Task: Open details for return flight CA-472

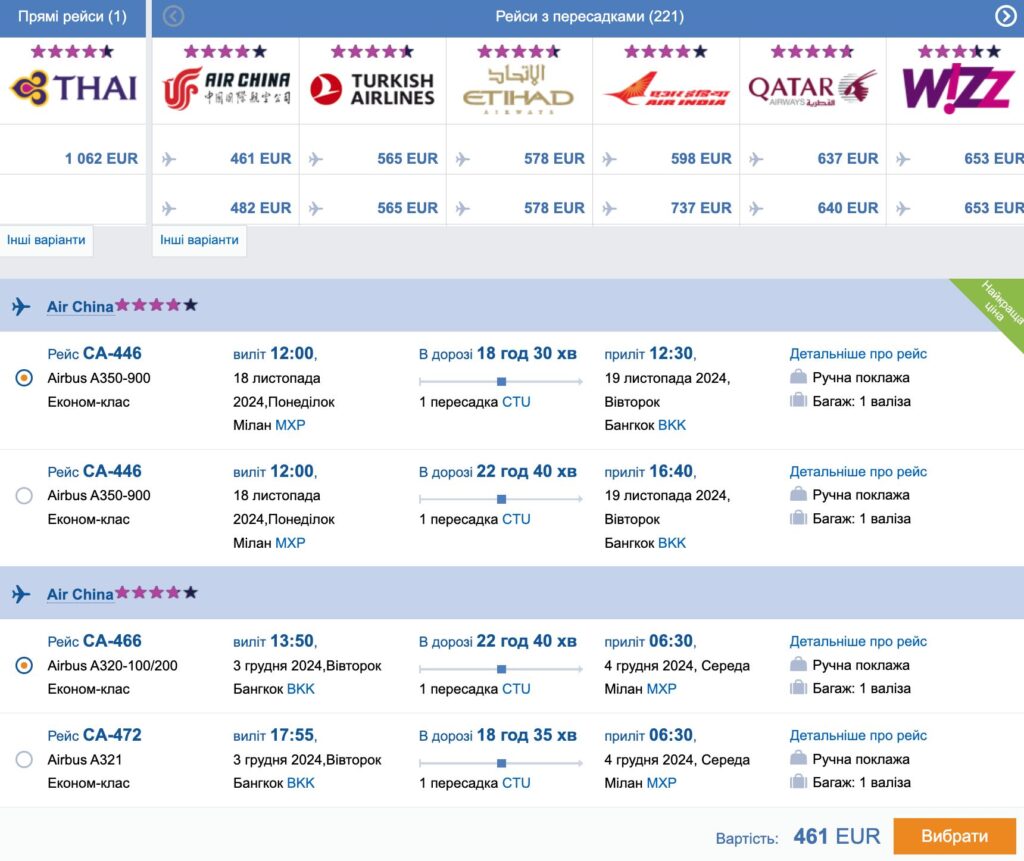Action: point(858,736)
